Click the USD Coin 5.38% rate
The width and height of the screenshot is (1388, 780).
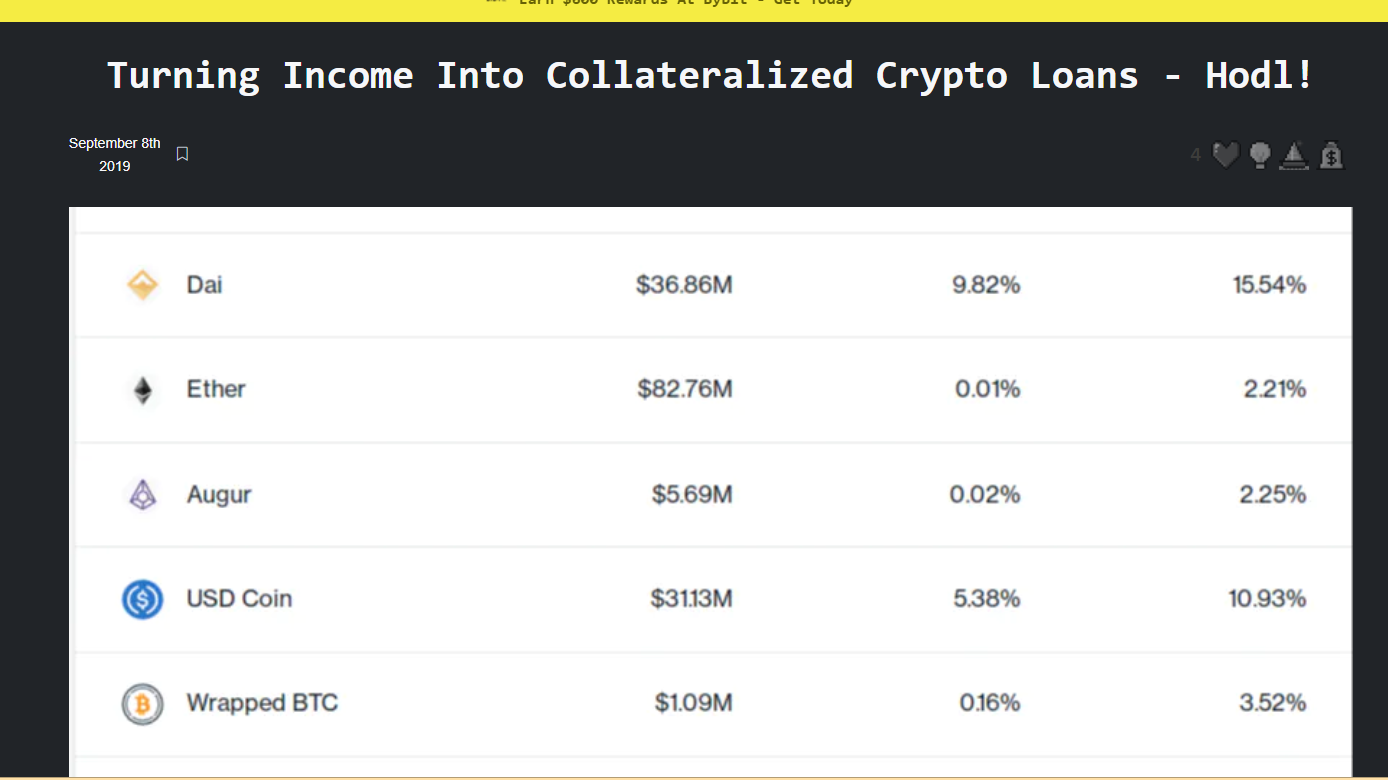pos(986,598)
